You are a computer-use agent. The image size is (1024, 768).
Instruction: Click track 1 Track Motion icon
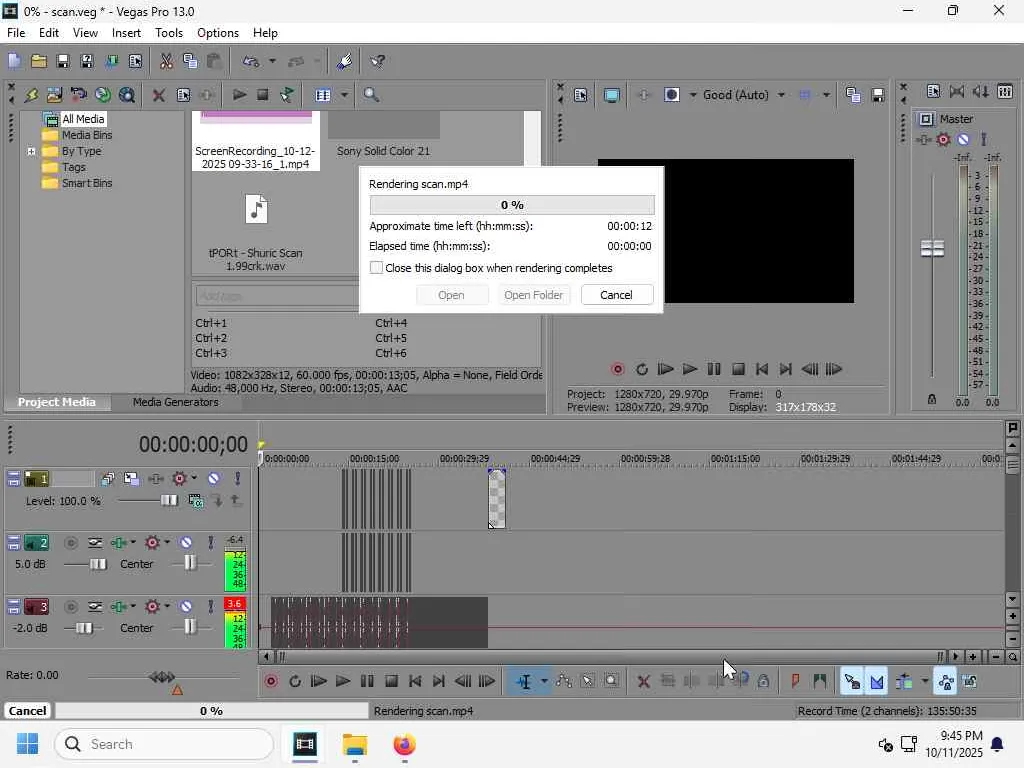(x=131, y=479)
